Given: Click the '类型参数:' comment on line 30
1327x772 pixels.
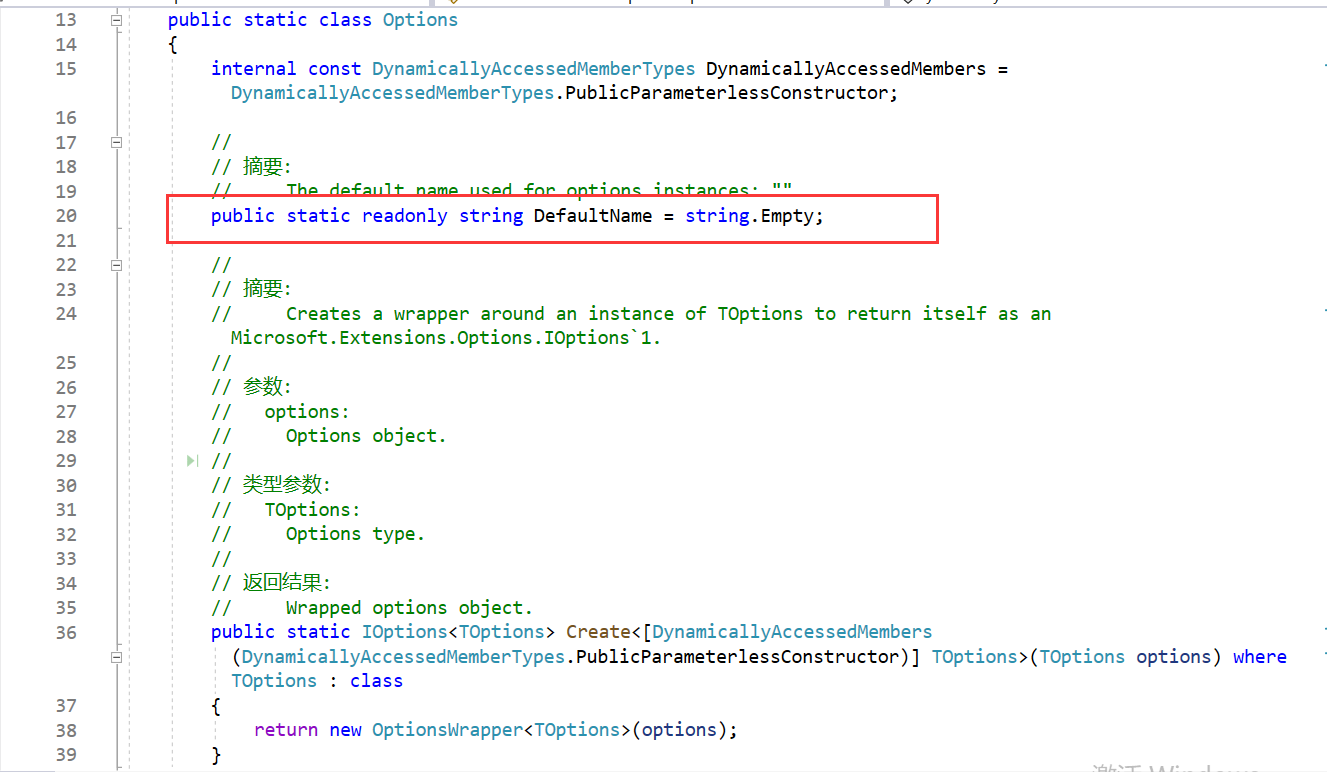Looking at the screenshot, I should pyautogui.click(x=286, y=485).
